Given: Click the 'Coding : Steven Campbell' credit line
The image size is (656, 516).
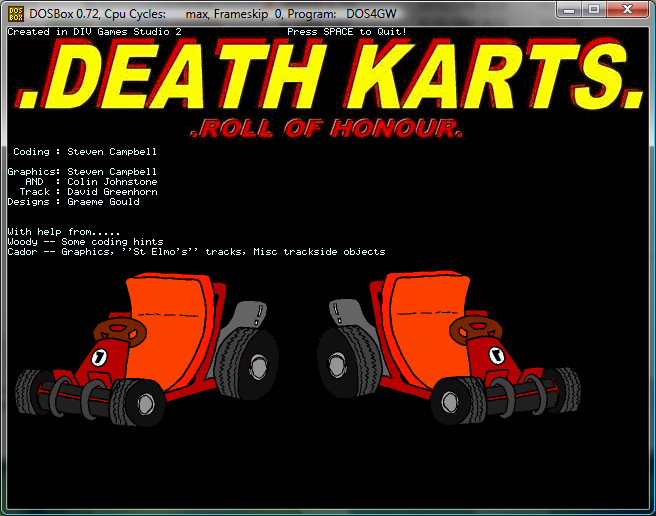Looking at the screenshot, I should (85, 151).
